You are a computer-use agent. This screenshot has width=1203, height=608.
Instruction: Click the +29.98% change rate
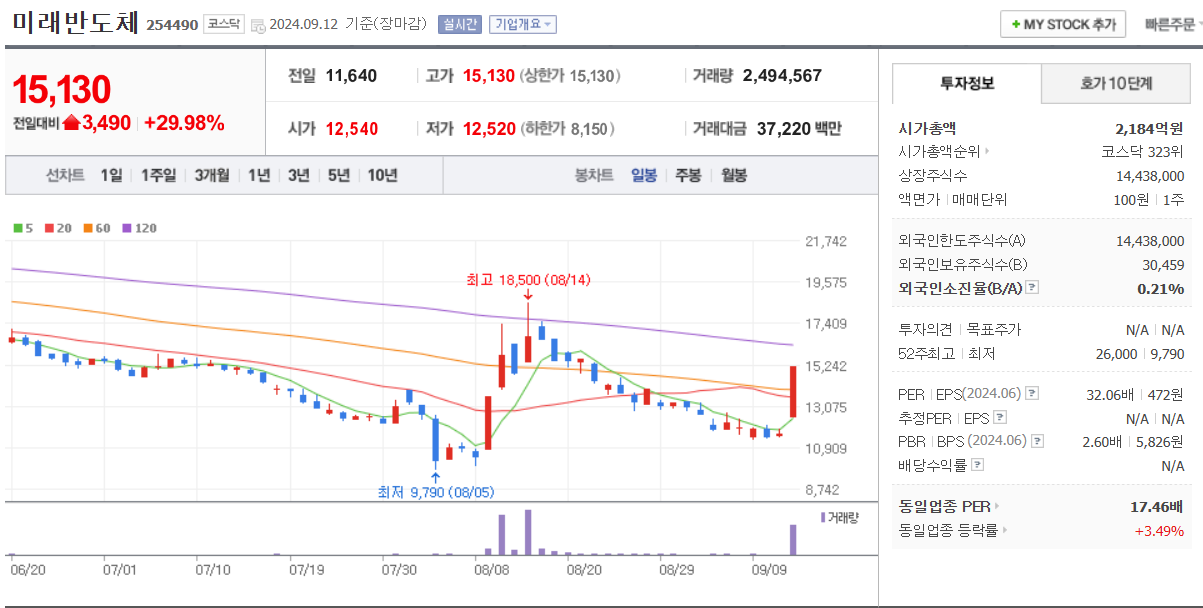(184, 123)
